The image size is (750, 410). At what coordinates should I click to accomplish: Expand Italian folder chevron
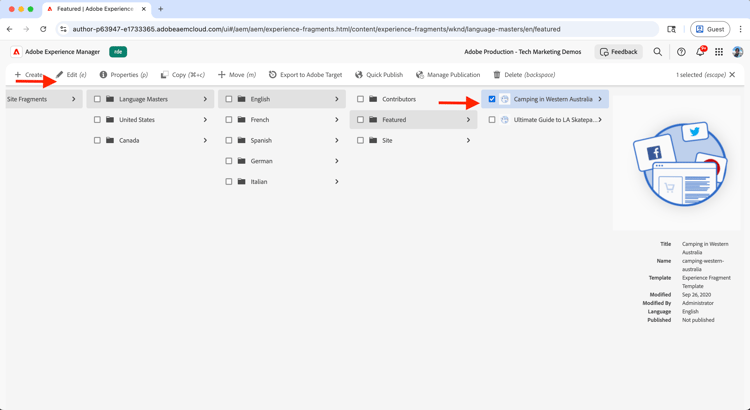(x=337, y=181)
